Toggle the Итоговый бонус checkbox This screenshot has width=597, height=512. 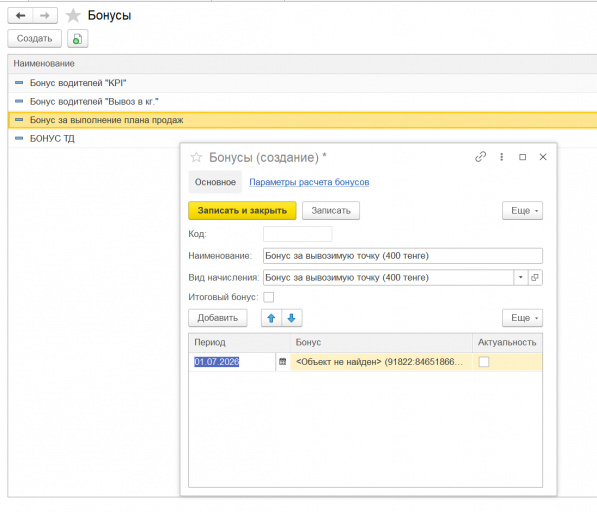pyautogui.click(x=268, y=297)
